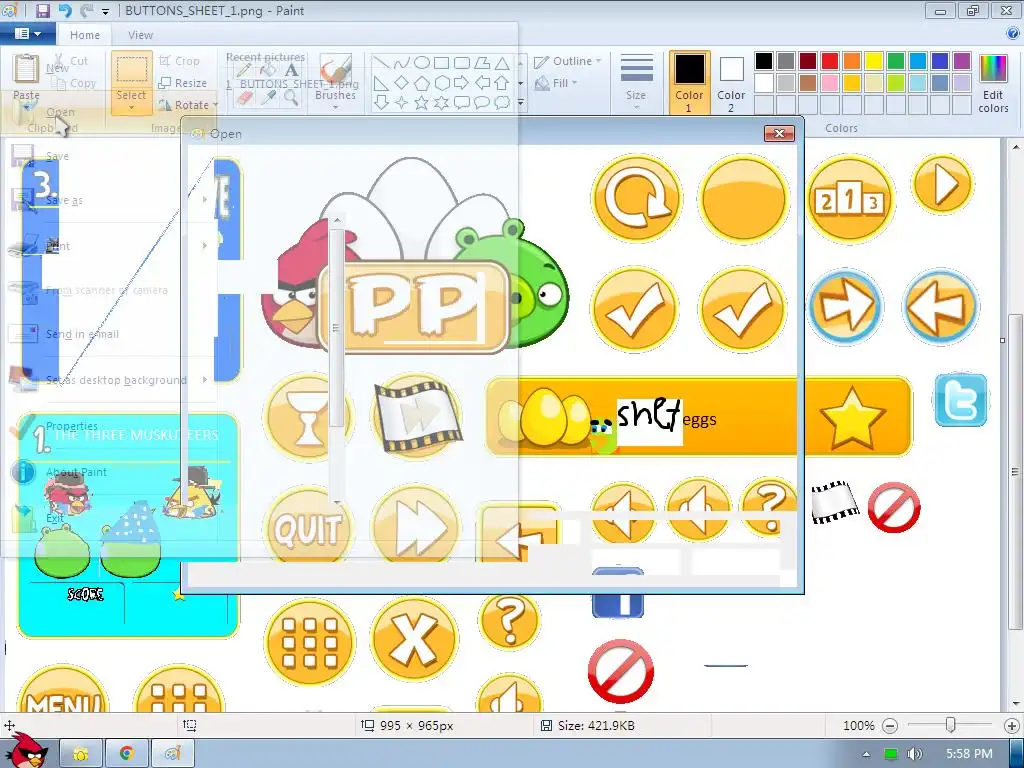Pick the purple color swatch
Image resolution: width=1024 pixels, height=768 pixels.
tap(962, 61)
